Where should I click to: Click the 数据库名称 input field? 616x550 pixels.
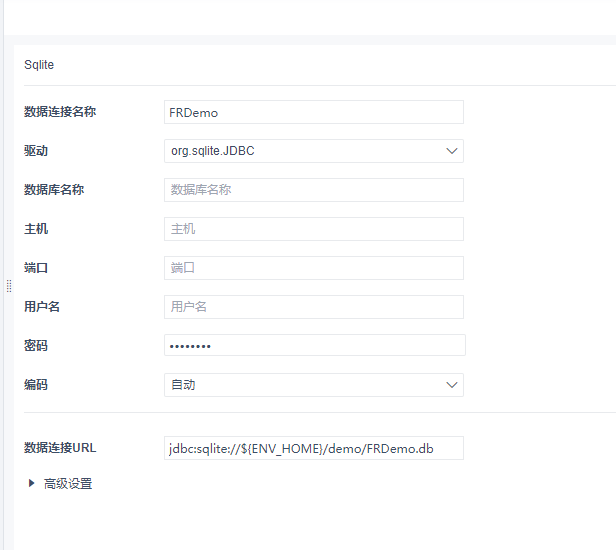[314, 190]
